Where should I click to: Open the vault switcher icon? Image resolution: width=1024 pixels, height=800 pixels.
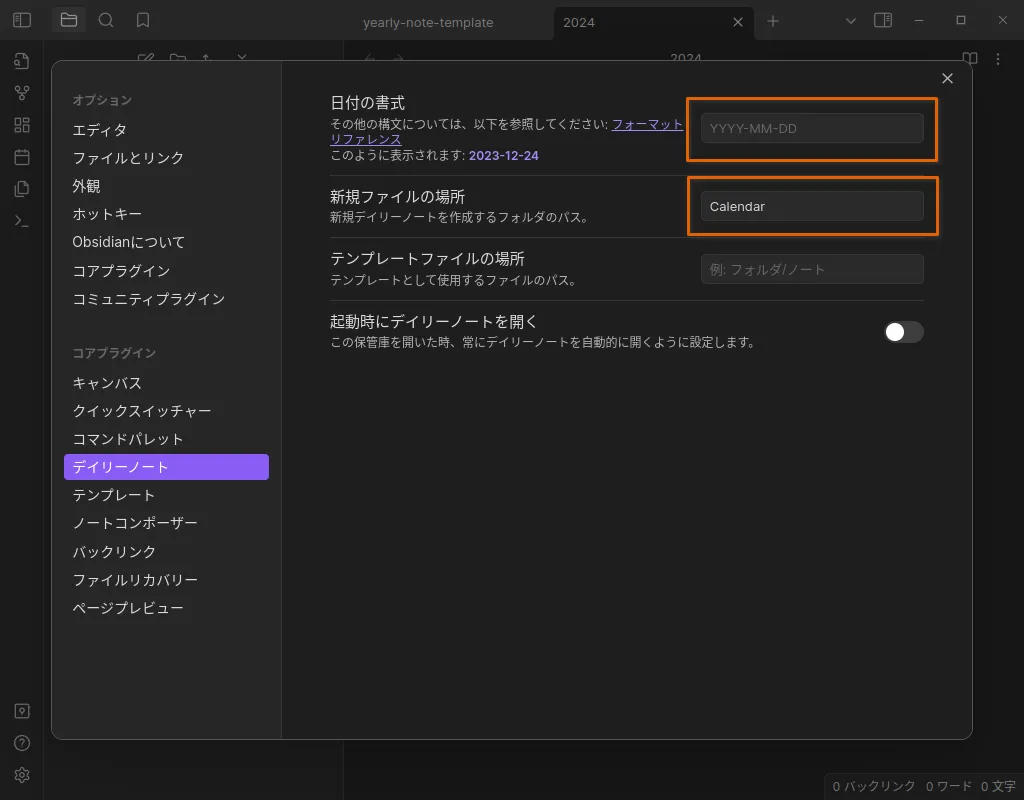pyautogui.click(x=22, y=711)
